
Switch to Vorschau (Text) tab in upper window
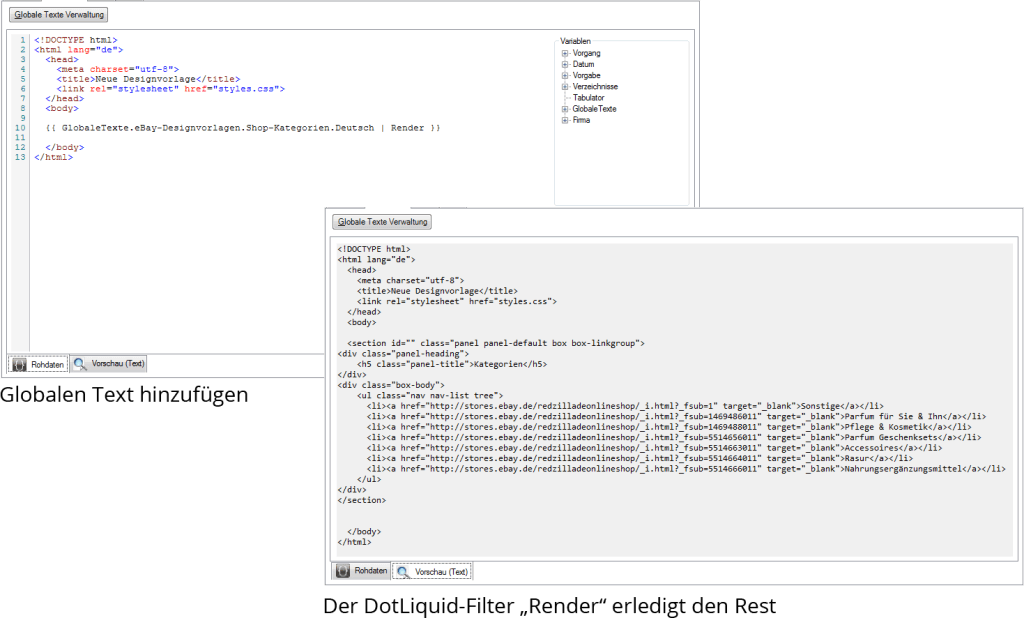tap(109, 364)
